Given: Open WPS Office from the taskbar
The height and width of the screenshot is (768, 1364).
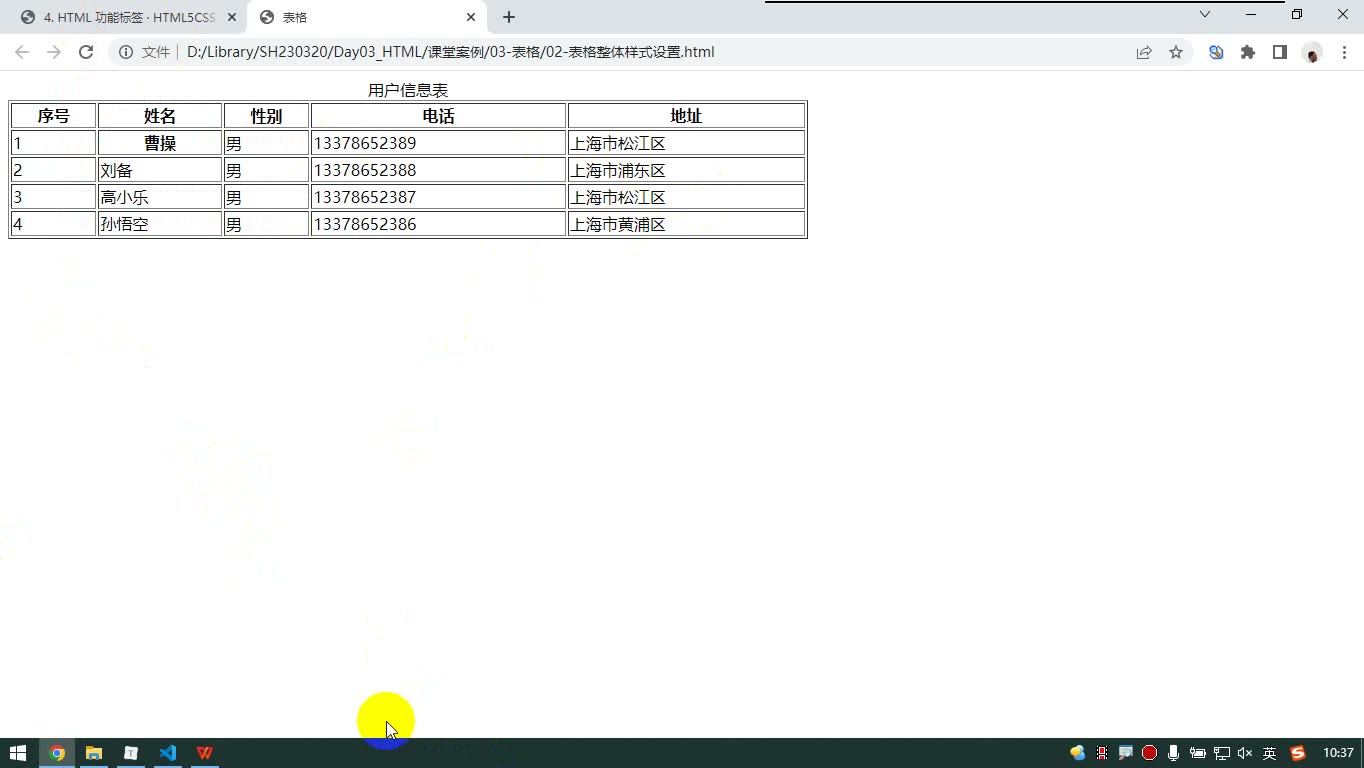Looking at the screenshot, I should [x=205, y=753].
